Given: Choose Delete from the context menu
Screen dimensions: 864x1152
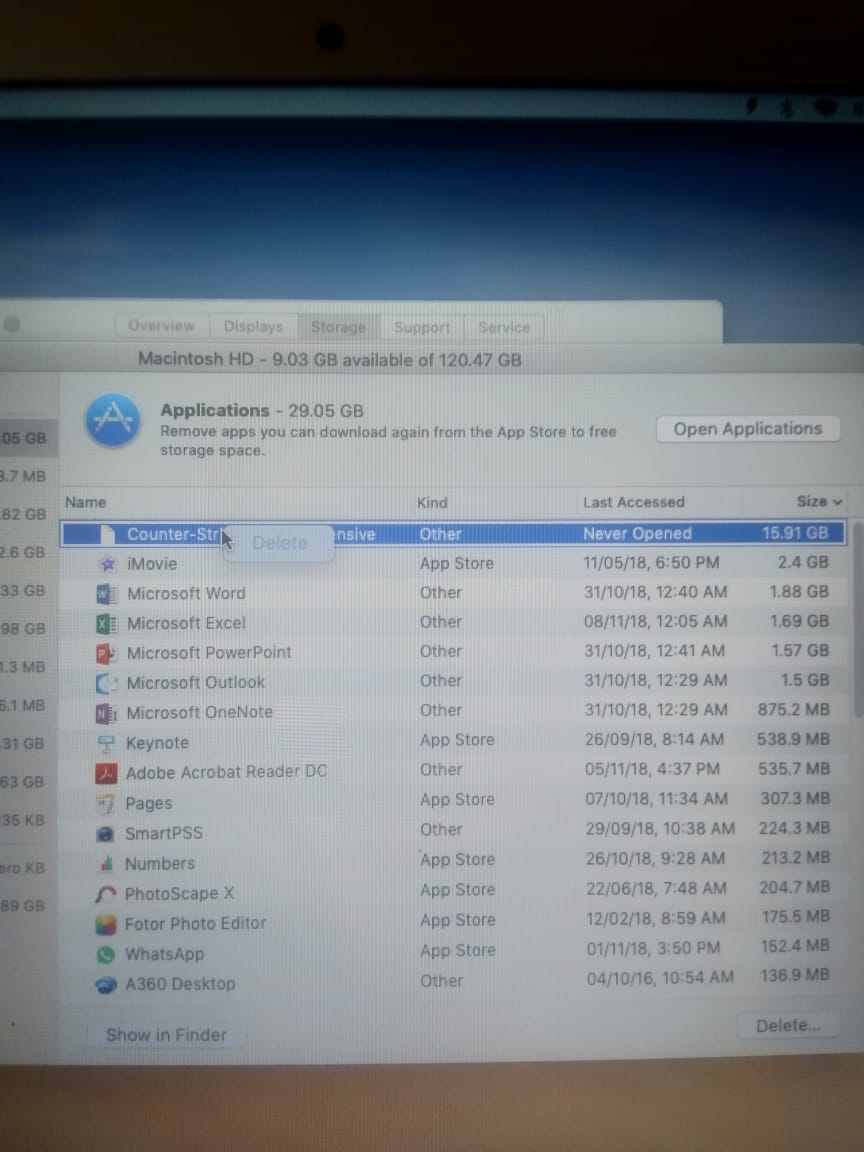Looking at the screenshot, I should pyautogui.click(x=279, y=543).
